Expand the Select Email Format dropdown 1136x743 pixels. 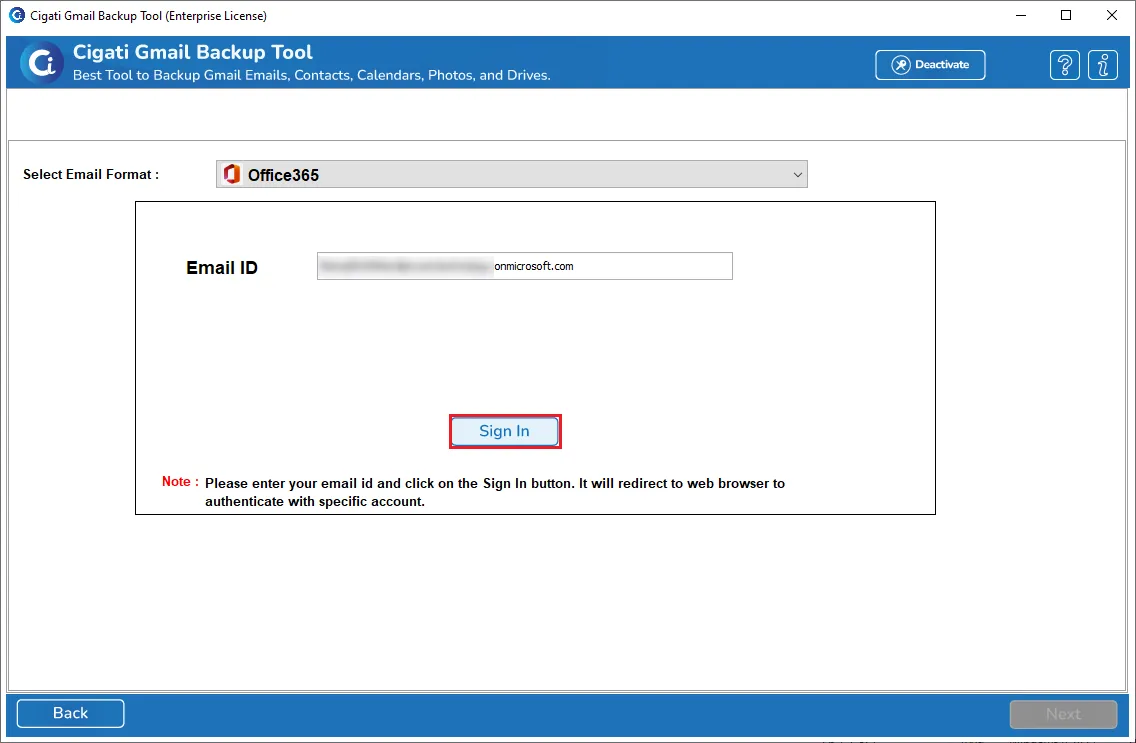pos(511,175)
